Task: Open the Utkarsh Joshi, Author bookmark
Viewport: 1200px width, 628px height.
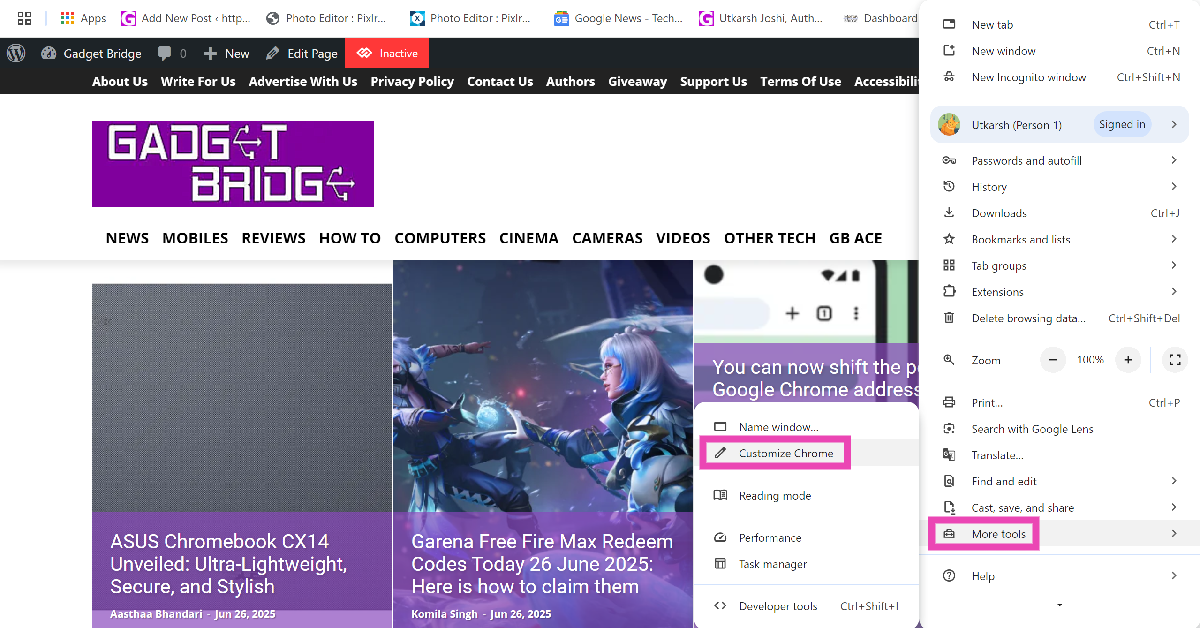Action: pyautogui.click(x=762, y=18)
